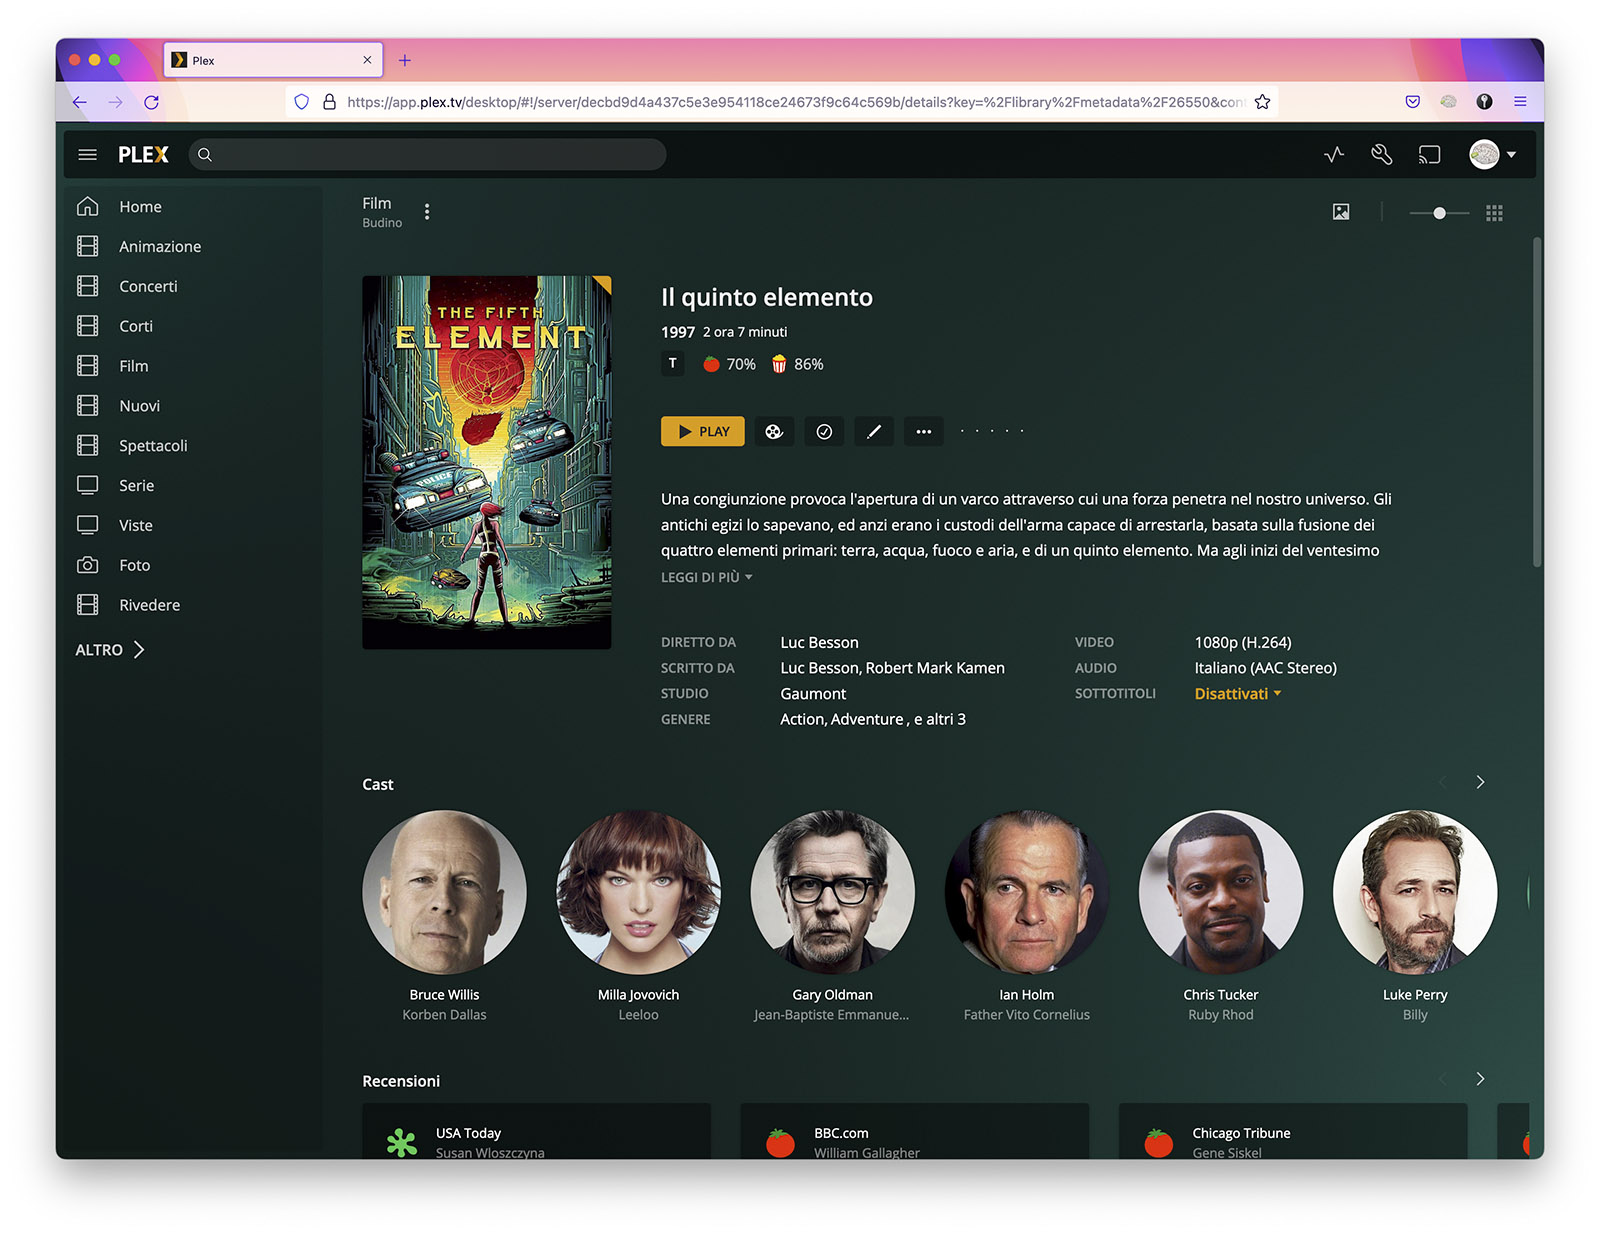1600x1233 pixels.
Task: Advance the Recensioni row with next arrow
Action: (1480, 1079)
